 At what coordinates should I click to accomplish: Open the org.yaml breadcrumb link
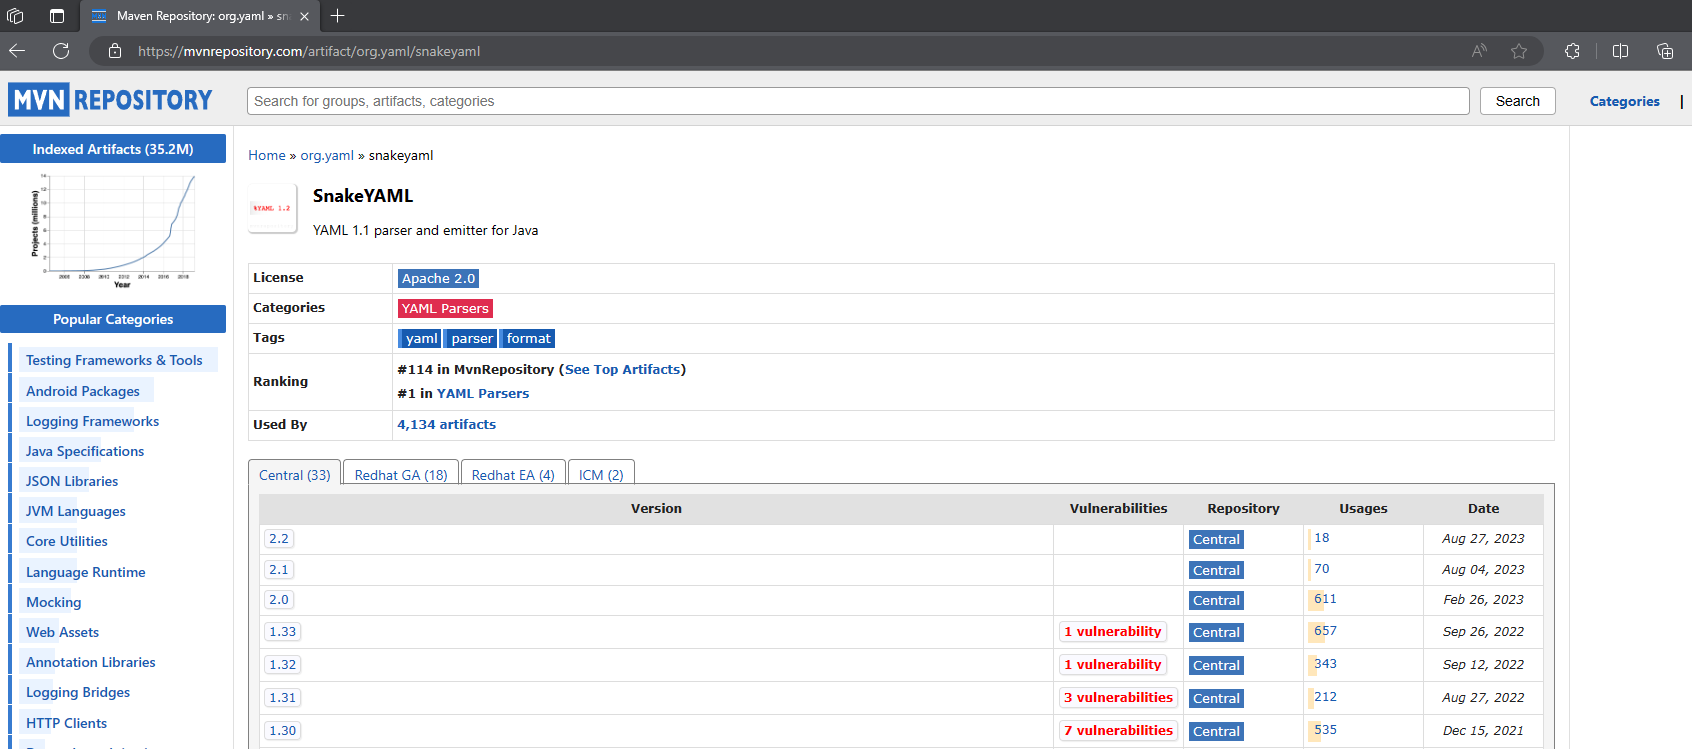327,155
